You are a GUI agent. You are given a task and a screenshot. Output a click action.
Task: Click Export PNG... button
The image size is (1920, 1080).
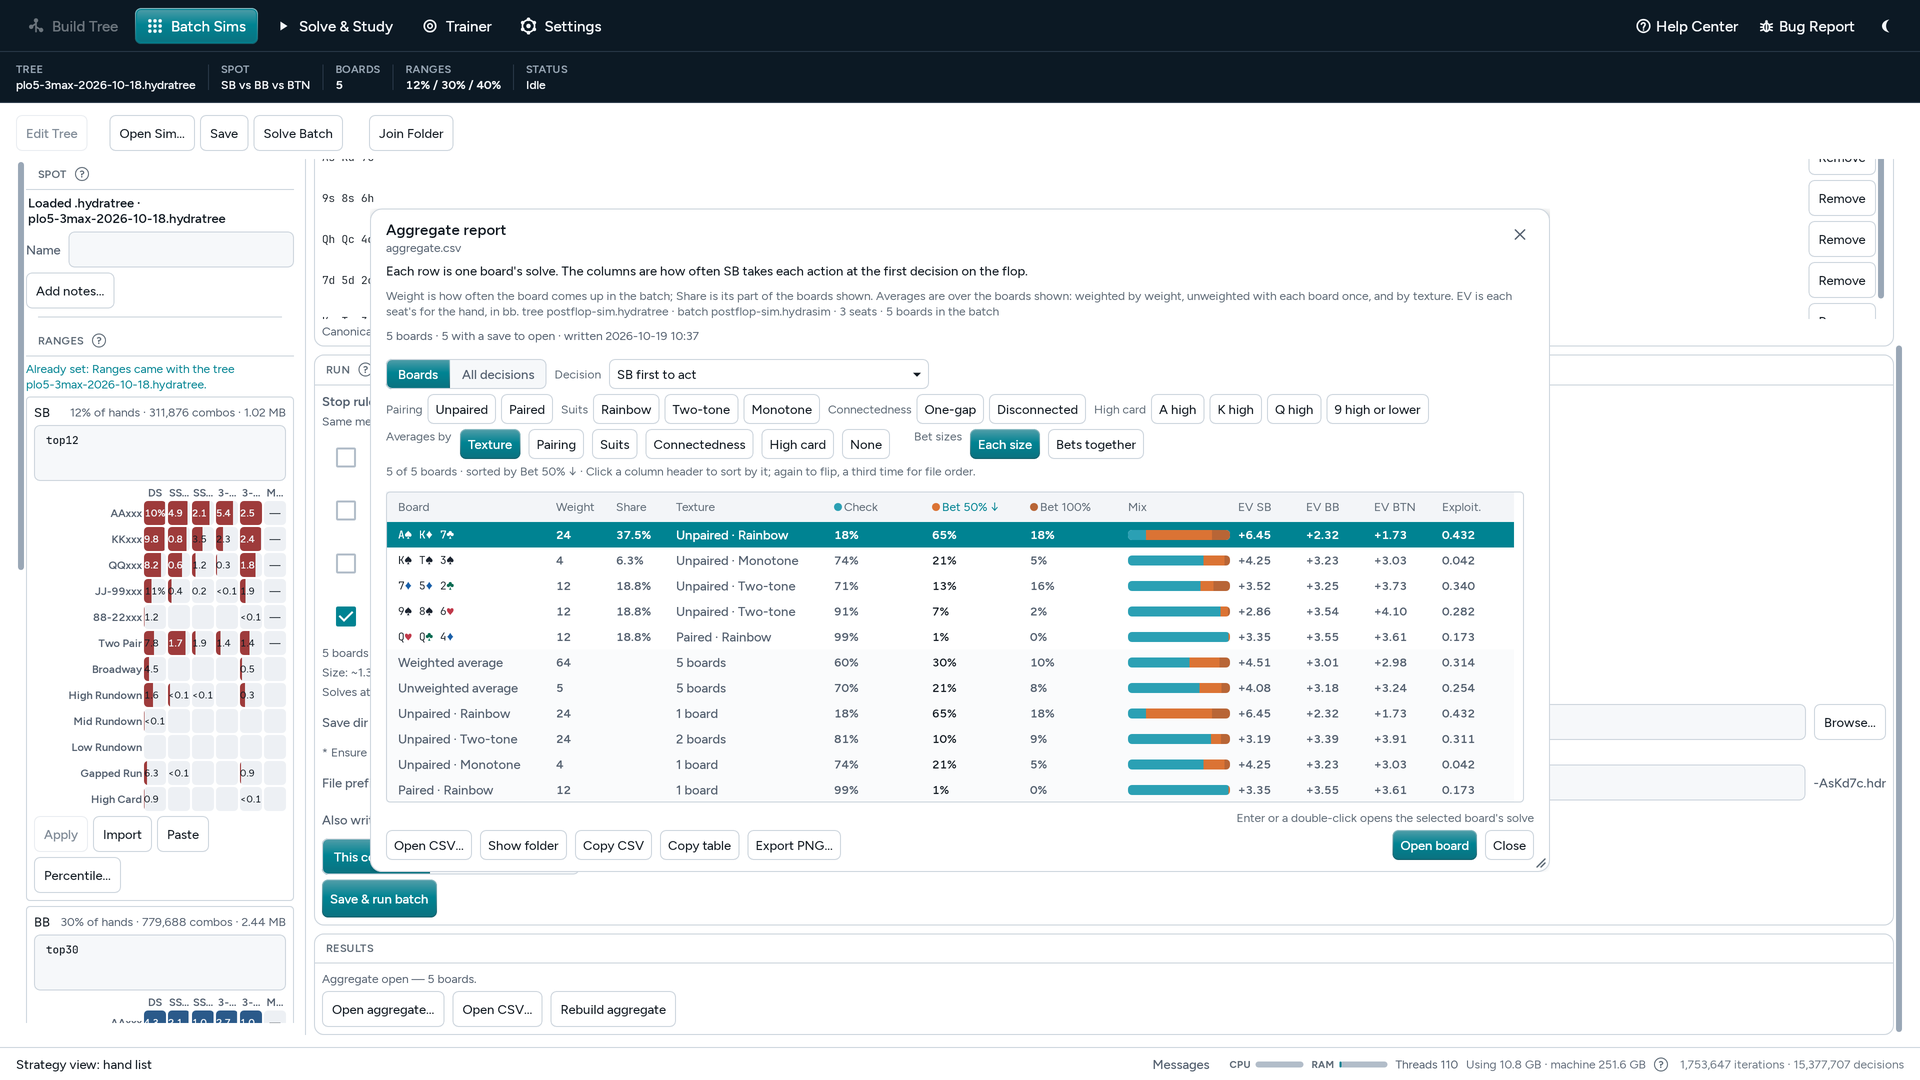click(x=794, y=846)
